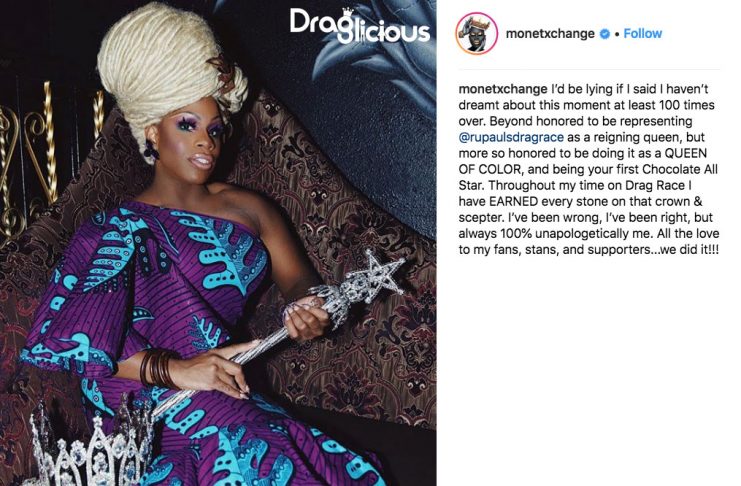Click the crown atop Draglicious logo
The image size is (741, 486).
click(348, 12)
